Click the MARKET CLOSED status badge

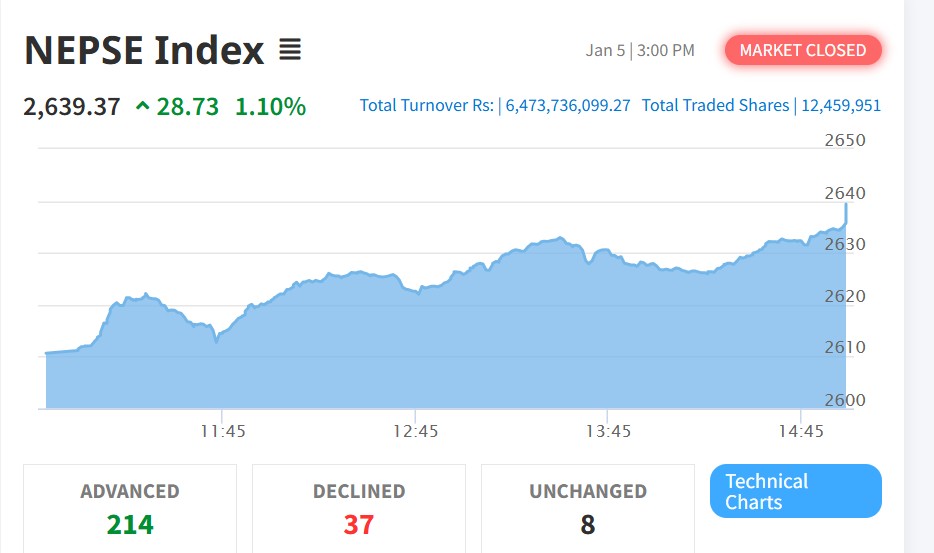pyautogui.click(x=803, y=50)
